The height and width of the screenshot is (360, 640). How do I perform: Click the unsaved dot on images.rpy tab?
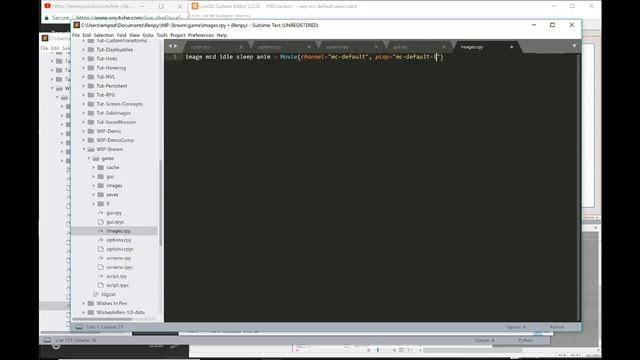pyautogui.click(x=511, y=47)
